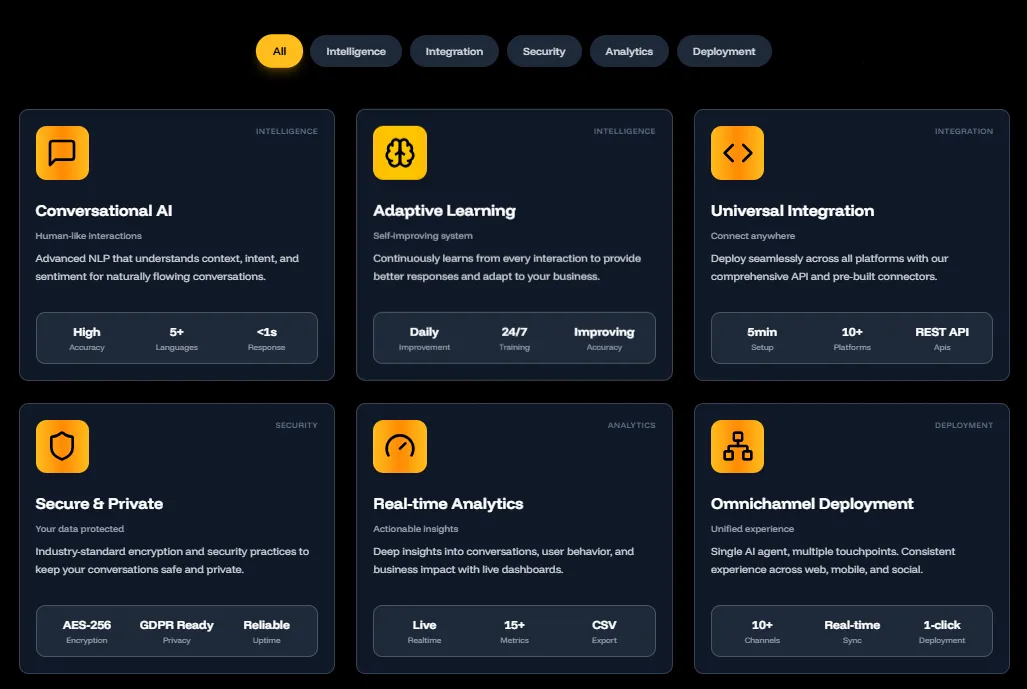Click the Secure & Private shield icon
Screen dimensions: 1027x689
tap(62, 446)
